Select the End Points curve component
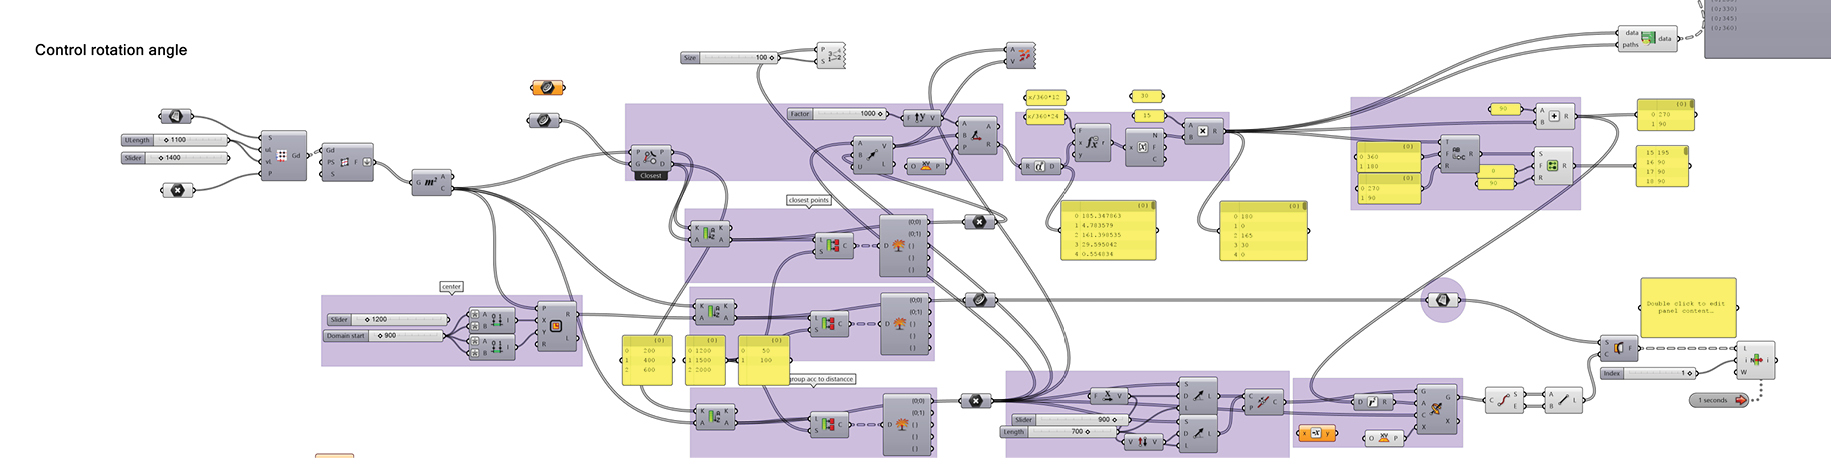This screenshot has height=472, width=1831. (x=1502, y=400)
